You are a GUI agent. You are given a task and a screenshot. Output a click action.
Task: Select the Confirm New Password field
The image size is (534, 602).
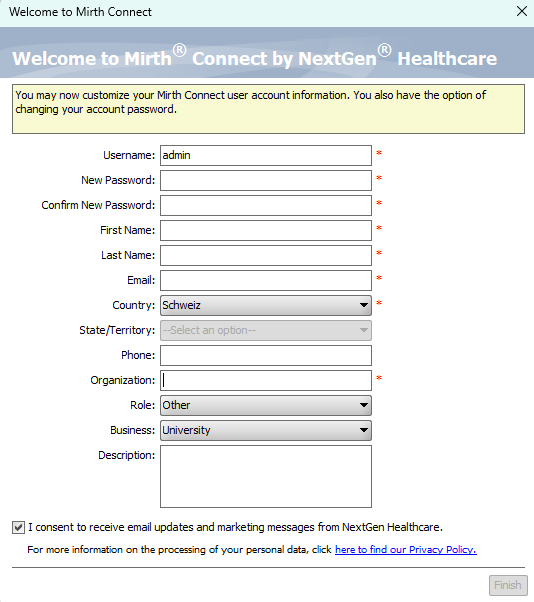(266, 205)
